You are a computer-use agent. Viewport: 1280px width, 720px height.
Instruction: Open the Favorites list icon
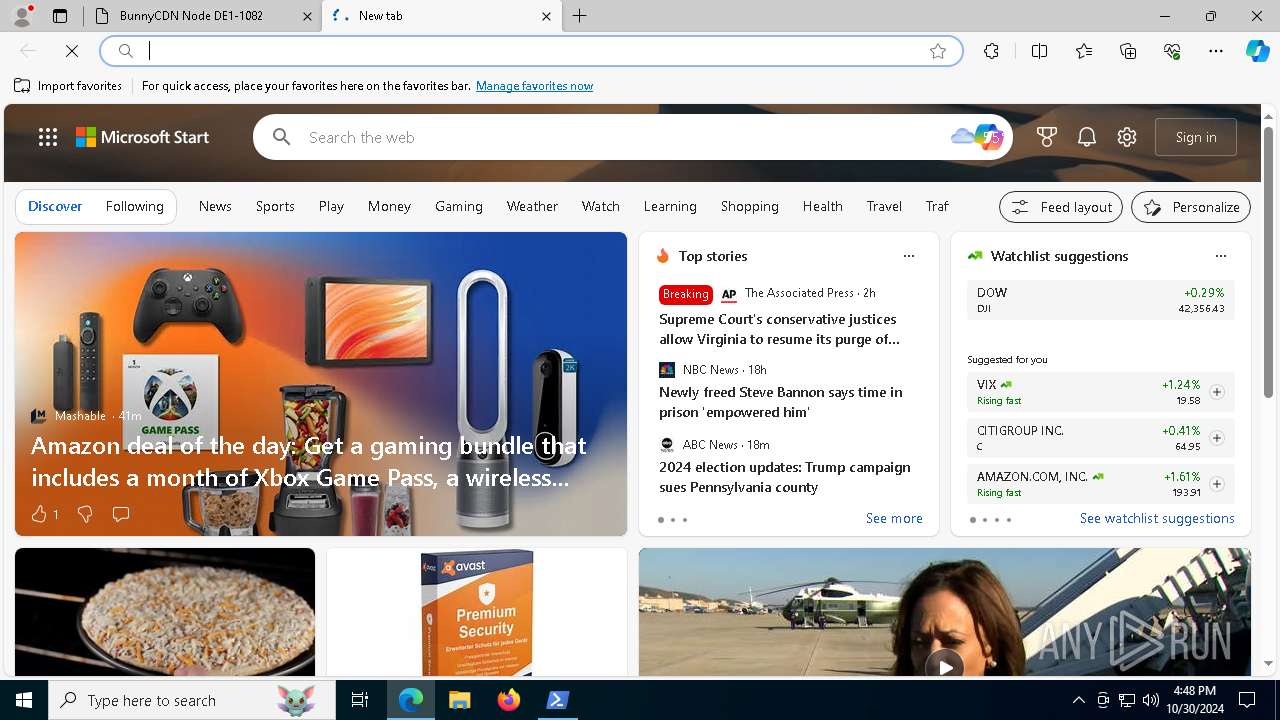pyautogui.click(x=1084, y=51)
